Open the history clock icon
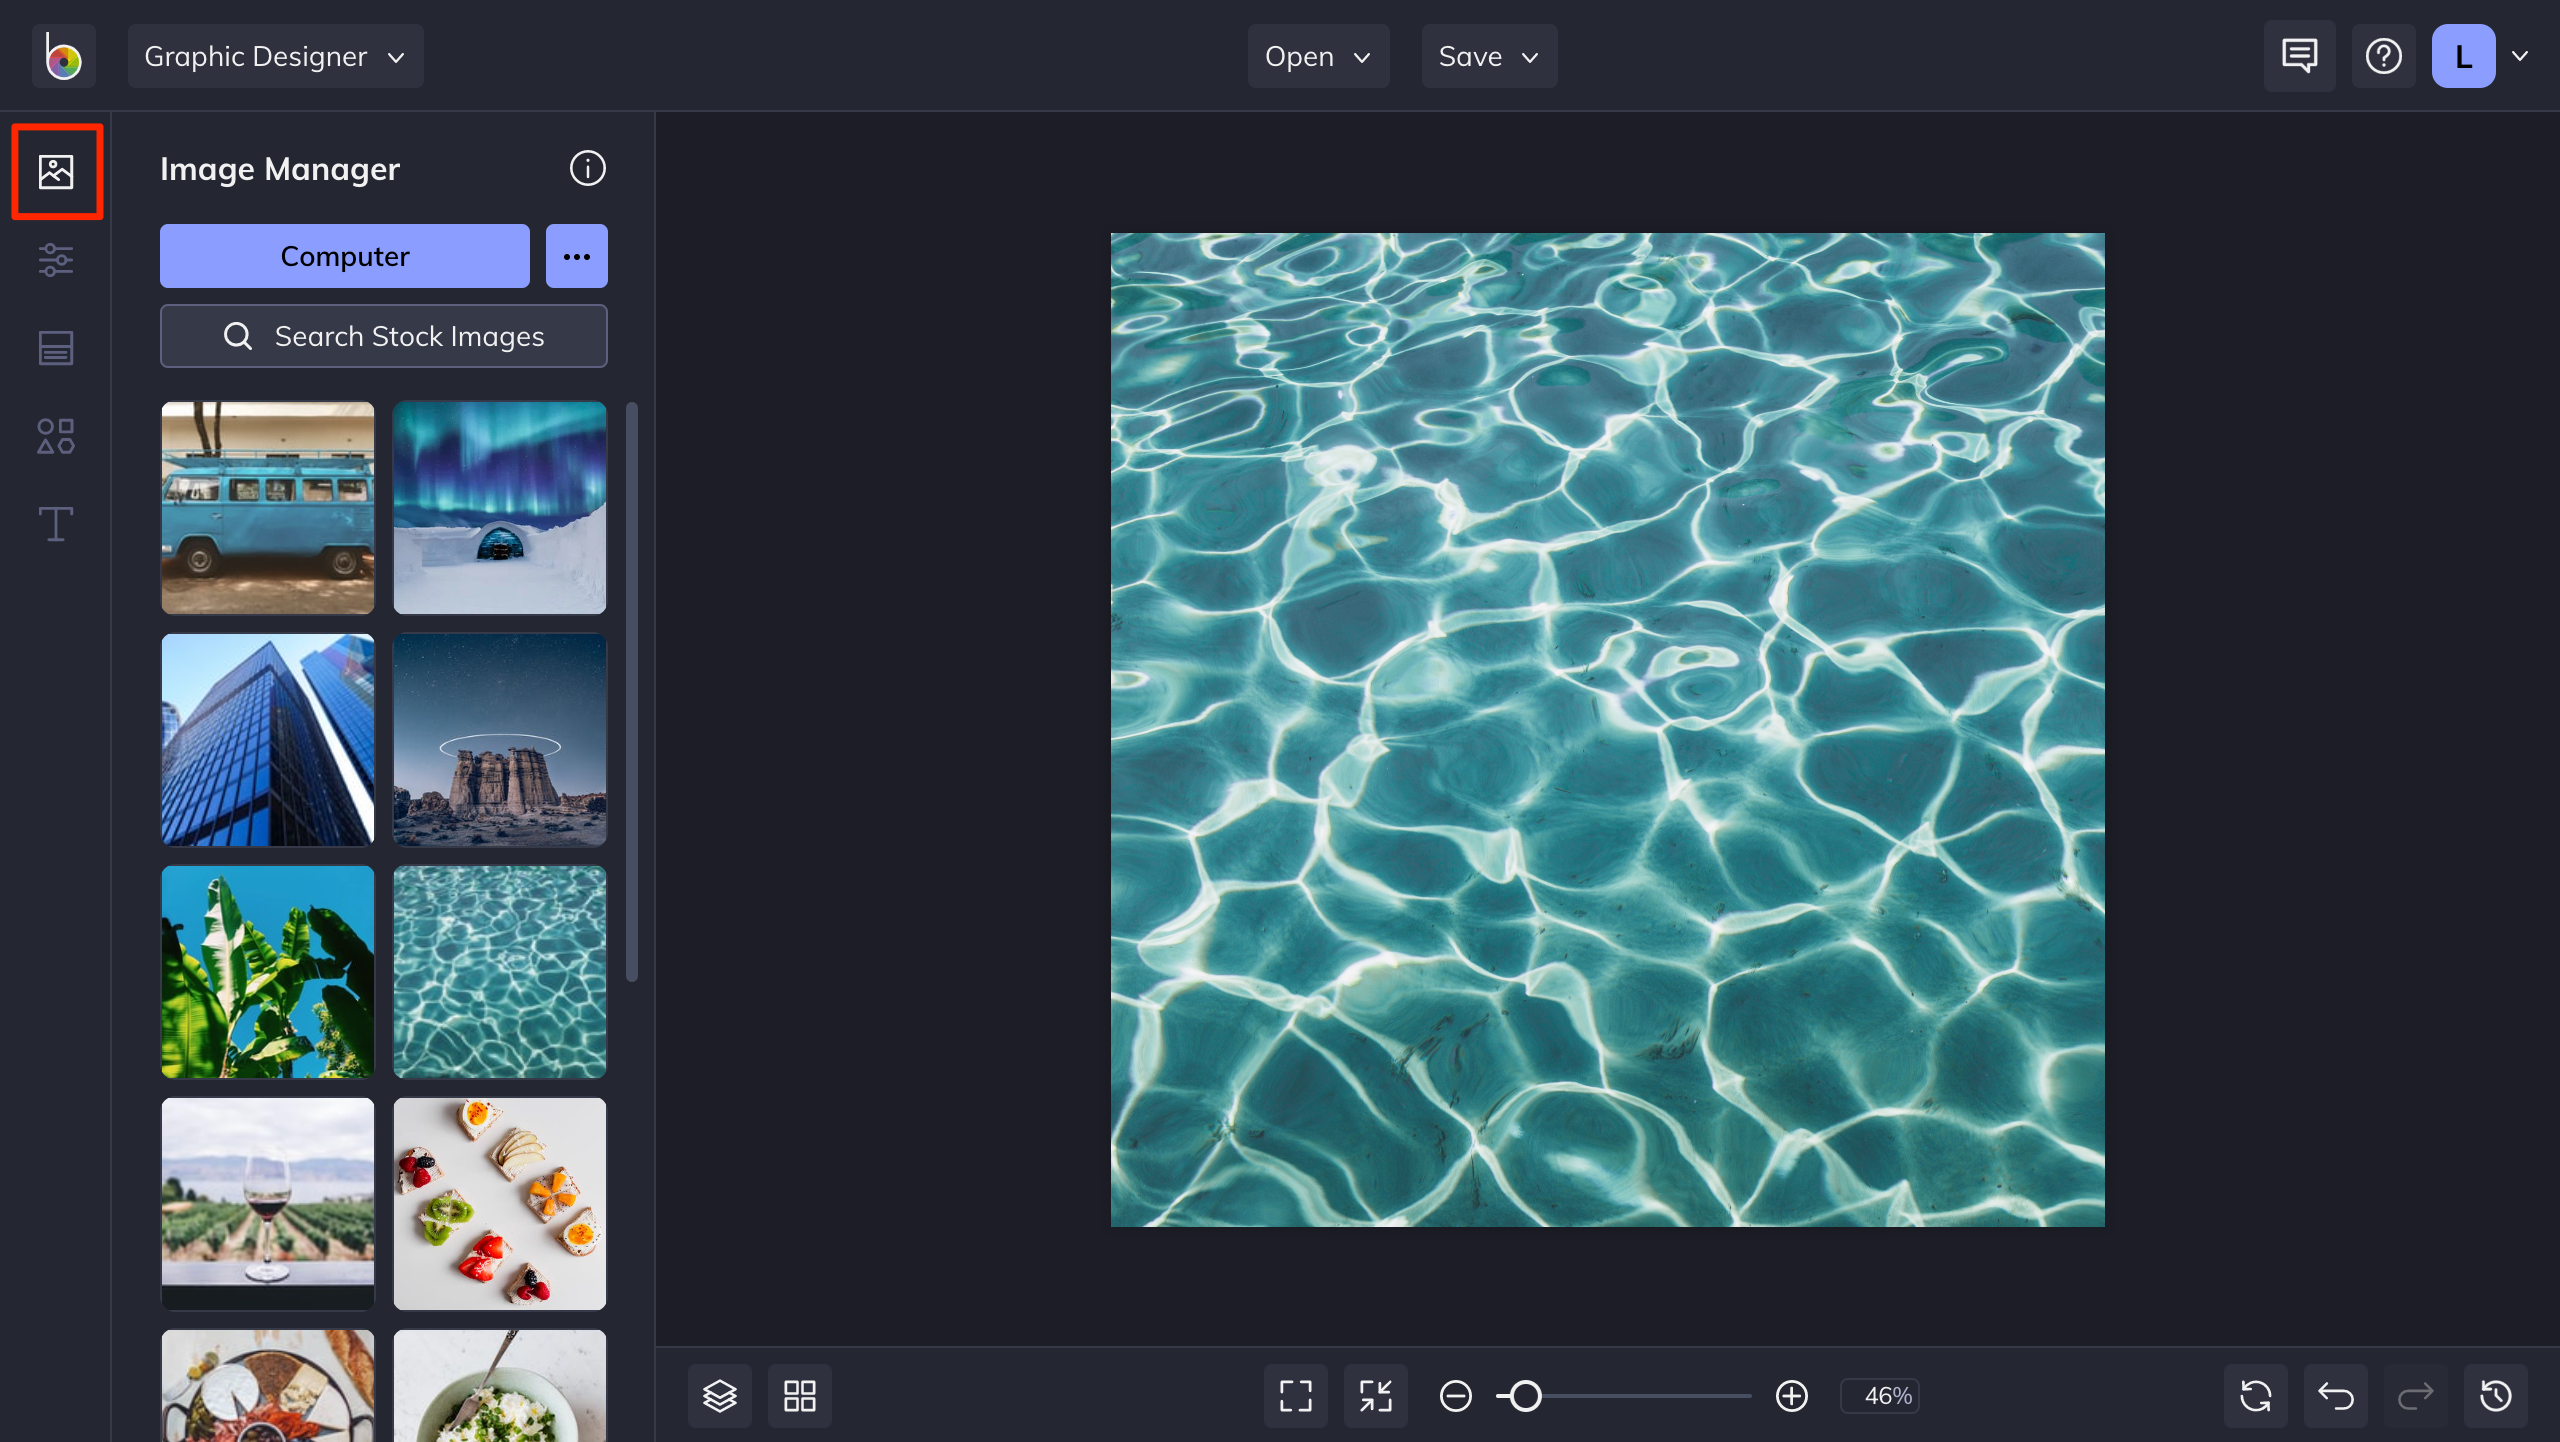Image resolution: width=2560 pixels, height=1442 pixels. pyautogui.click(x=2495, y=1395)
